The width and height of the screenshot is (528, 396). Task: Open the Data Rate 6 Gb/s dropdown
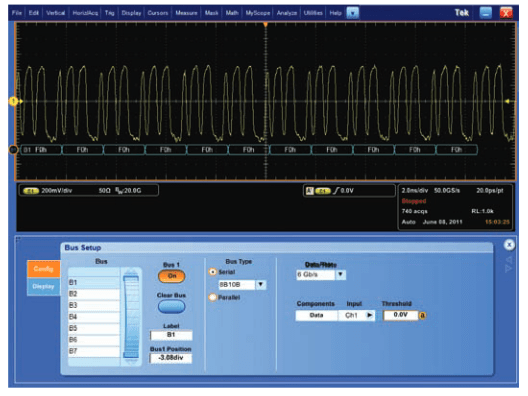[340, 275]
